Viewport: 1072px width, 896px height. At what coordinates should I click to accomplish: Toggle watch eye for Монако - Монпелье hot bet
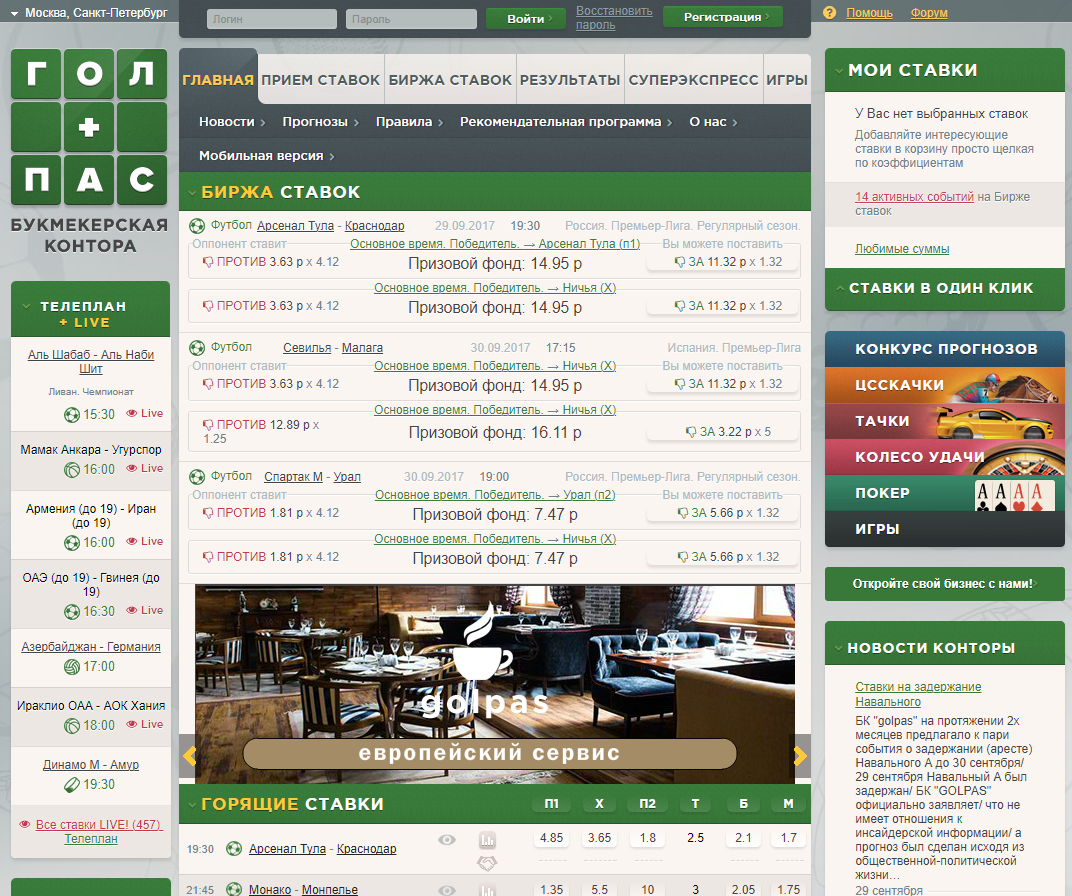447,890
